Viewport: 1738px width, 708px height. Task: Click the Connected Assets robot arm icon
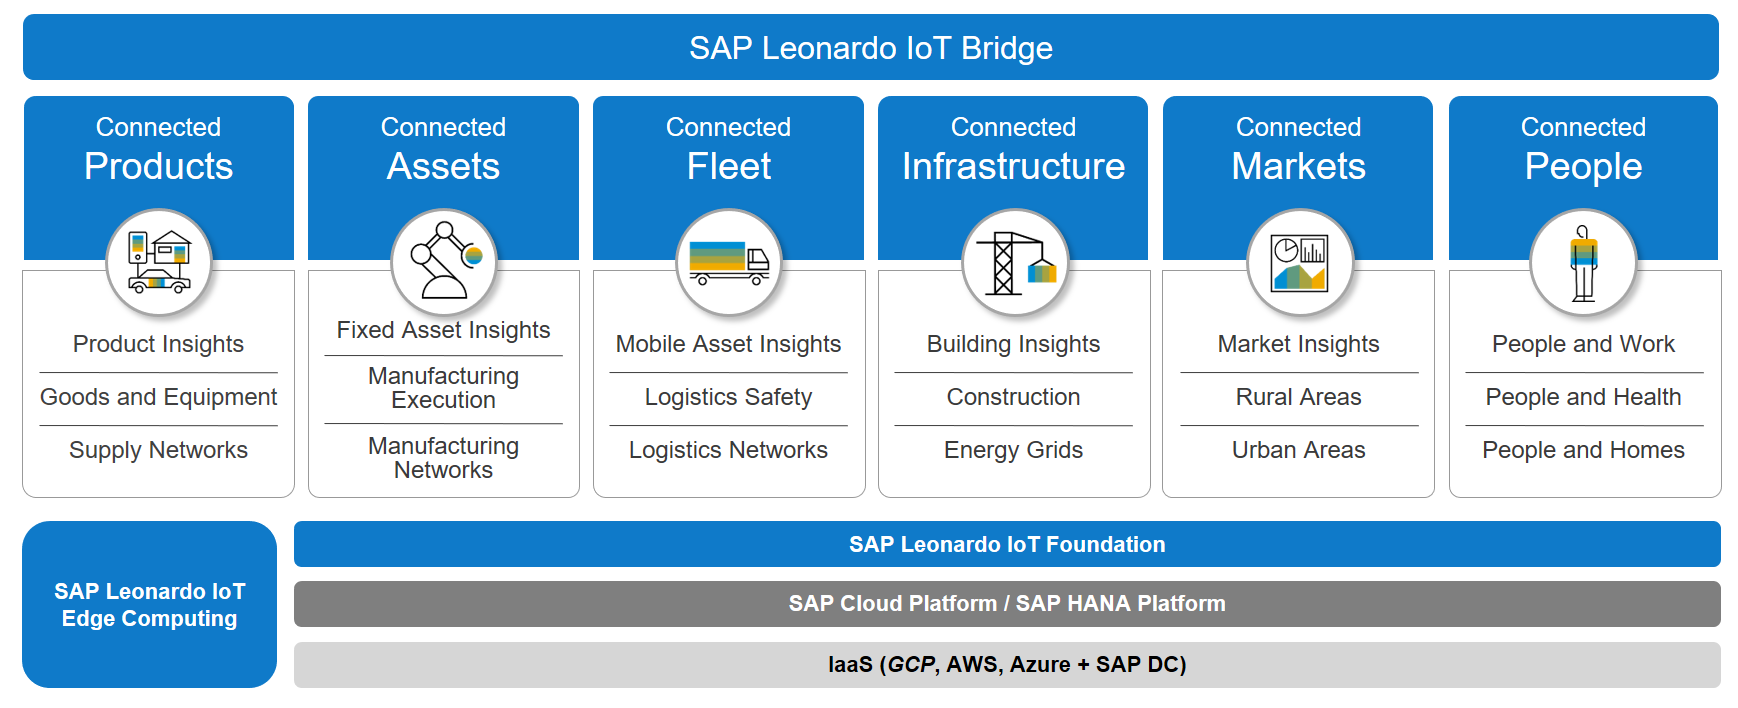point(443,263)
